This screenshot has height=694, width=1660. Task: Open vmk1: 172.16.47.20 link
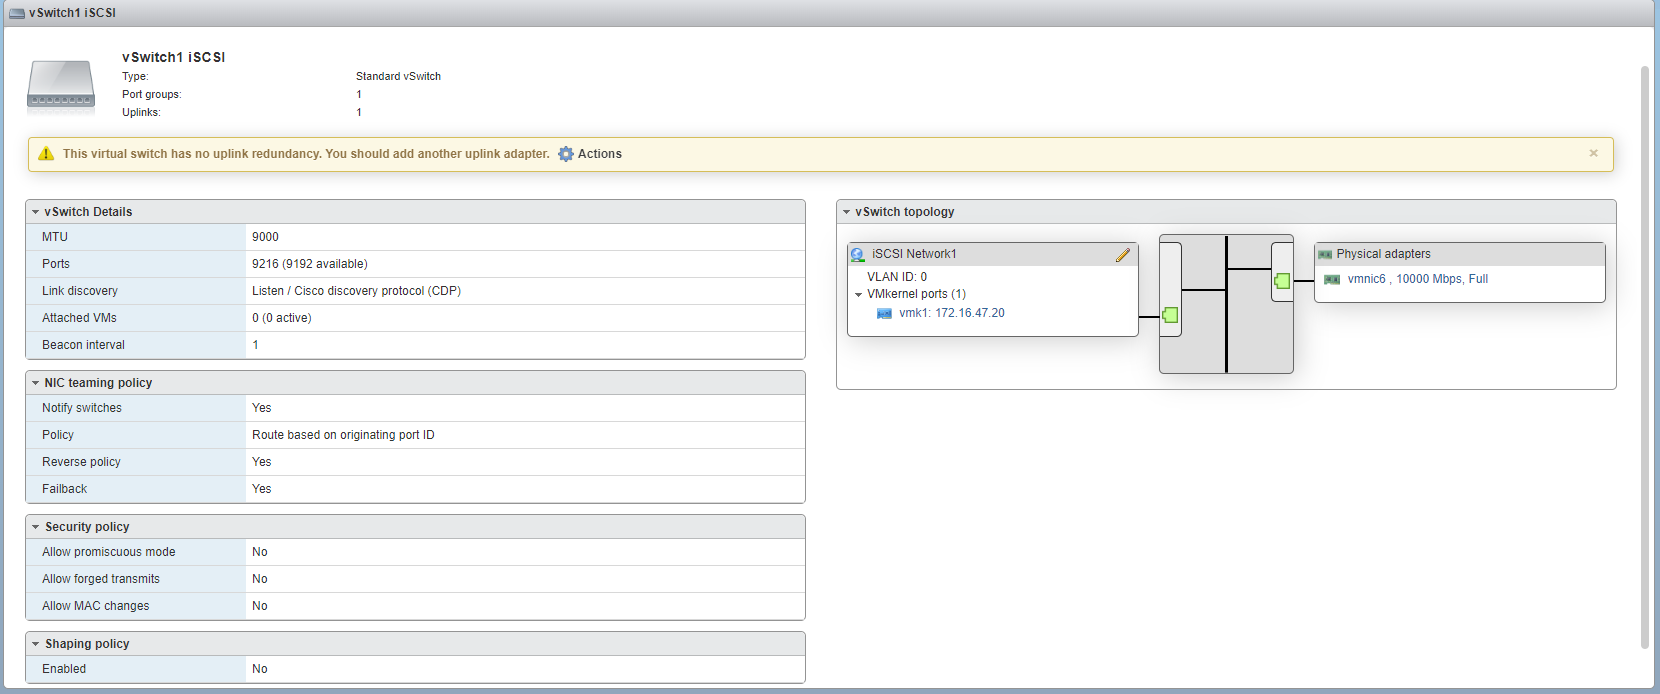pyautogui.click(x=952, y=313)
